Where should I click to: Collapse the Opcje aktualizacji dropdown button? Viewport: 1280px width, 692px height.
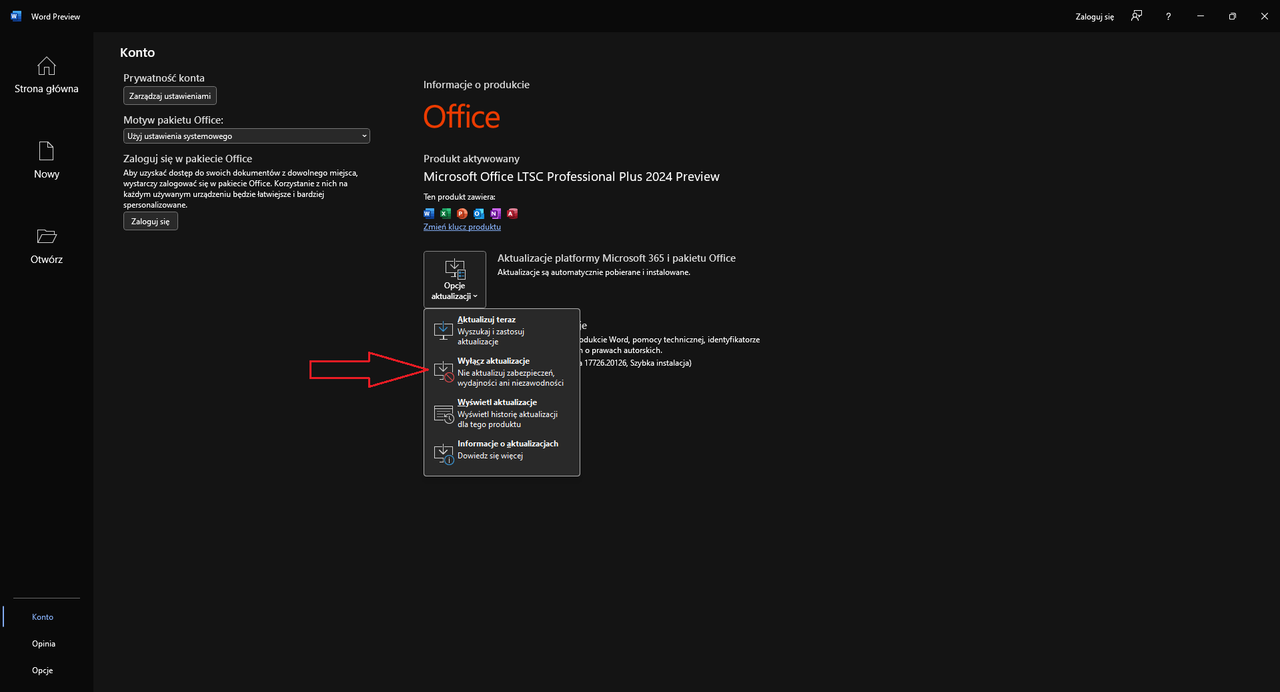455,279
